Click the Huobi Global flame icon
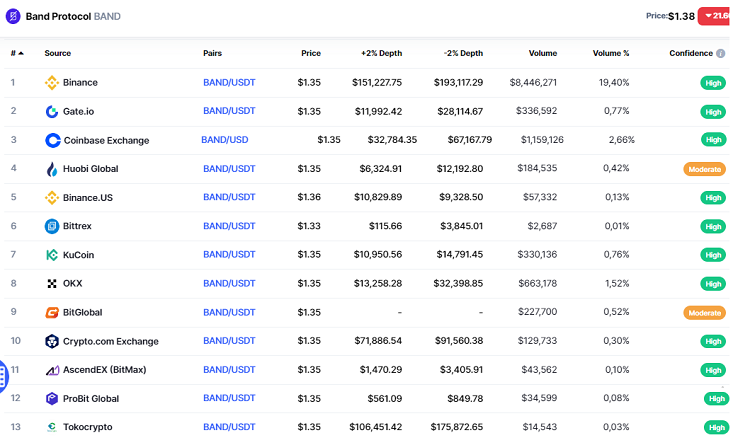This screenshot has height=445, width=750. (x=52, y=169)
